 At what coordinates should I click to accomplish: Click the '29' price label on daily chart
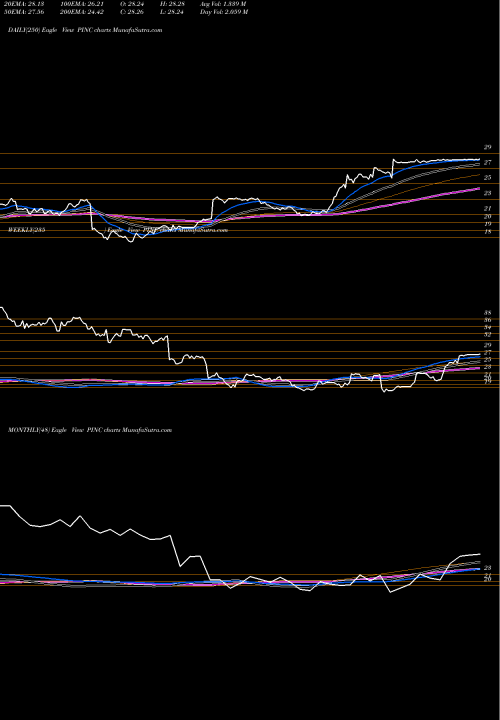coord(488,147)
